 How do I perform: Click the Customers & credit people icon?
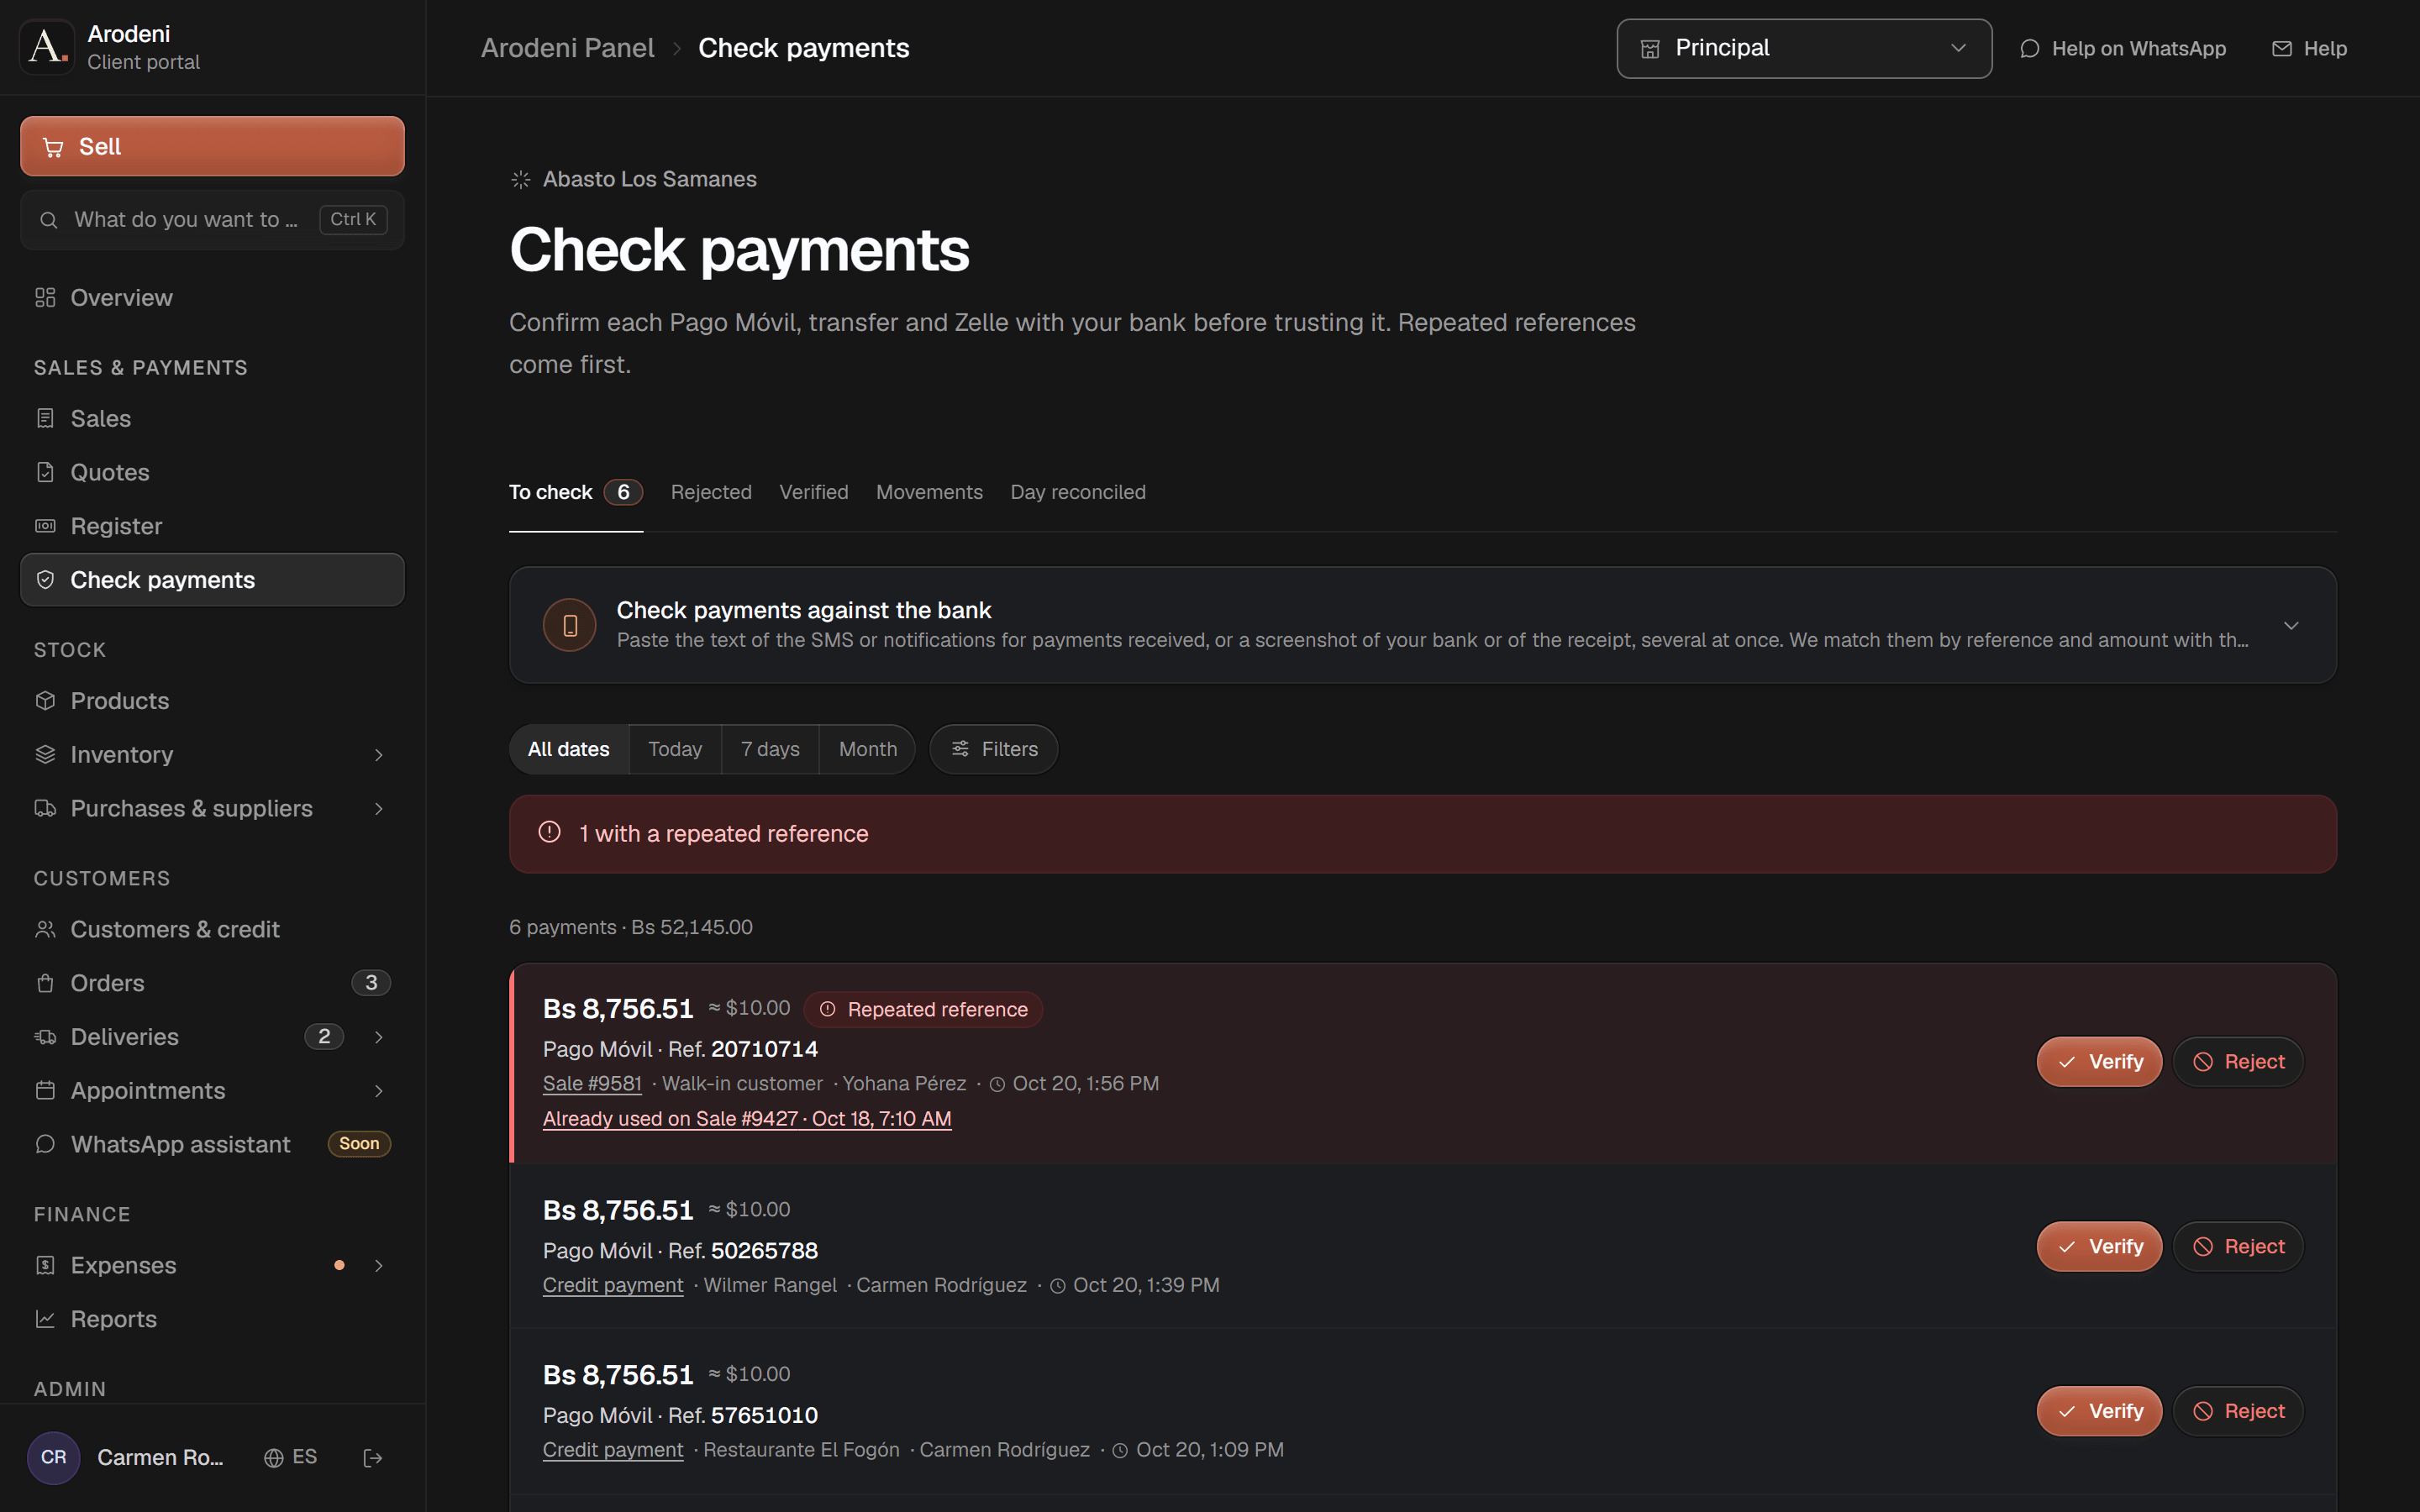(45, 930)
